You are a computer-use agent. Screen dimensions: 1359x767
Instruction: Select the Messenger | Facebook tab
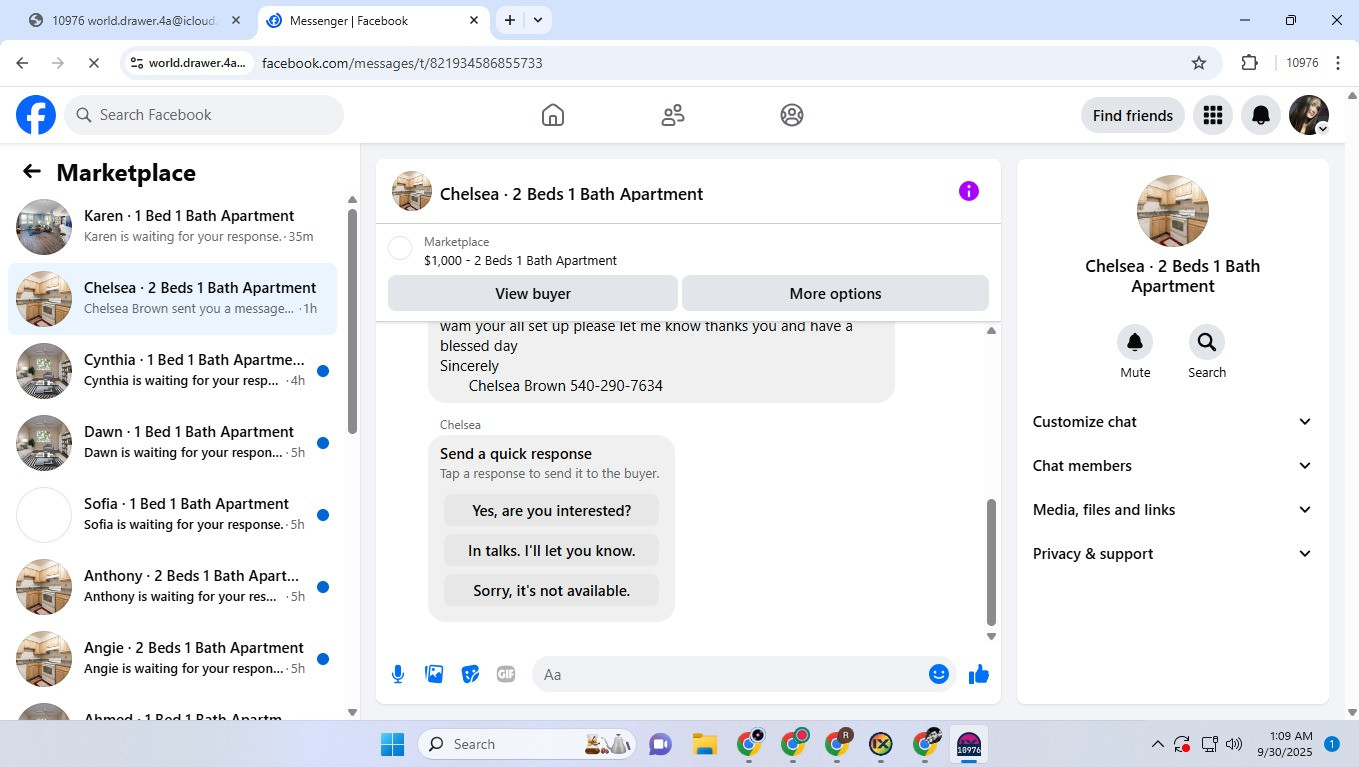tap(372, 20)
